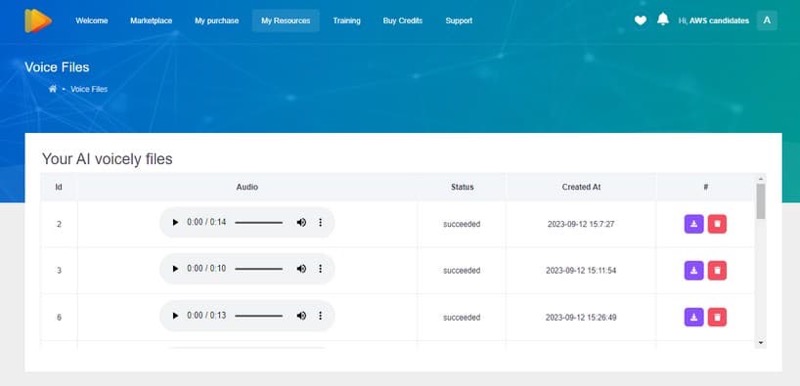Open the Training menu item
The image size is (800, 386).
click(x=347, y=21)
